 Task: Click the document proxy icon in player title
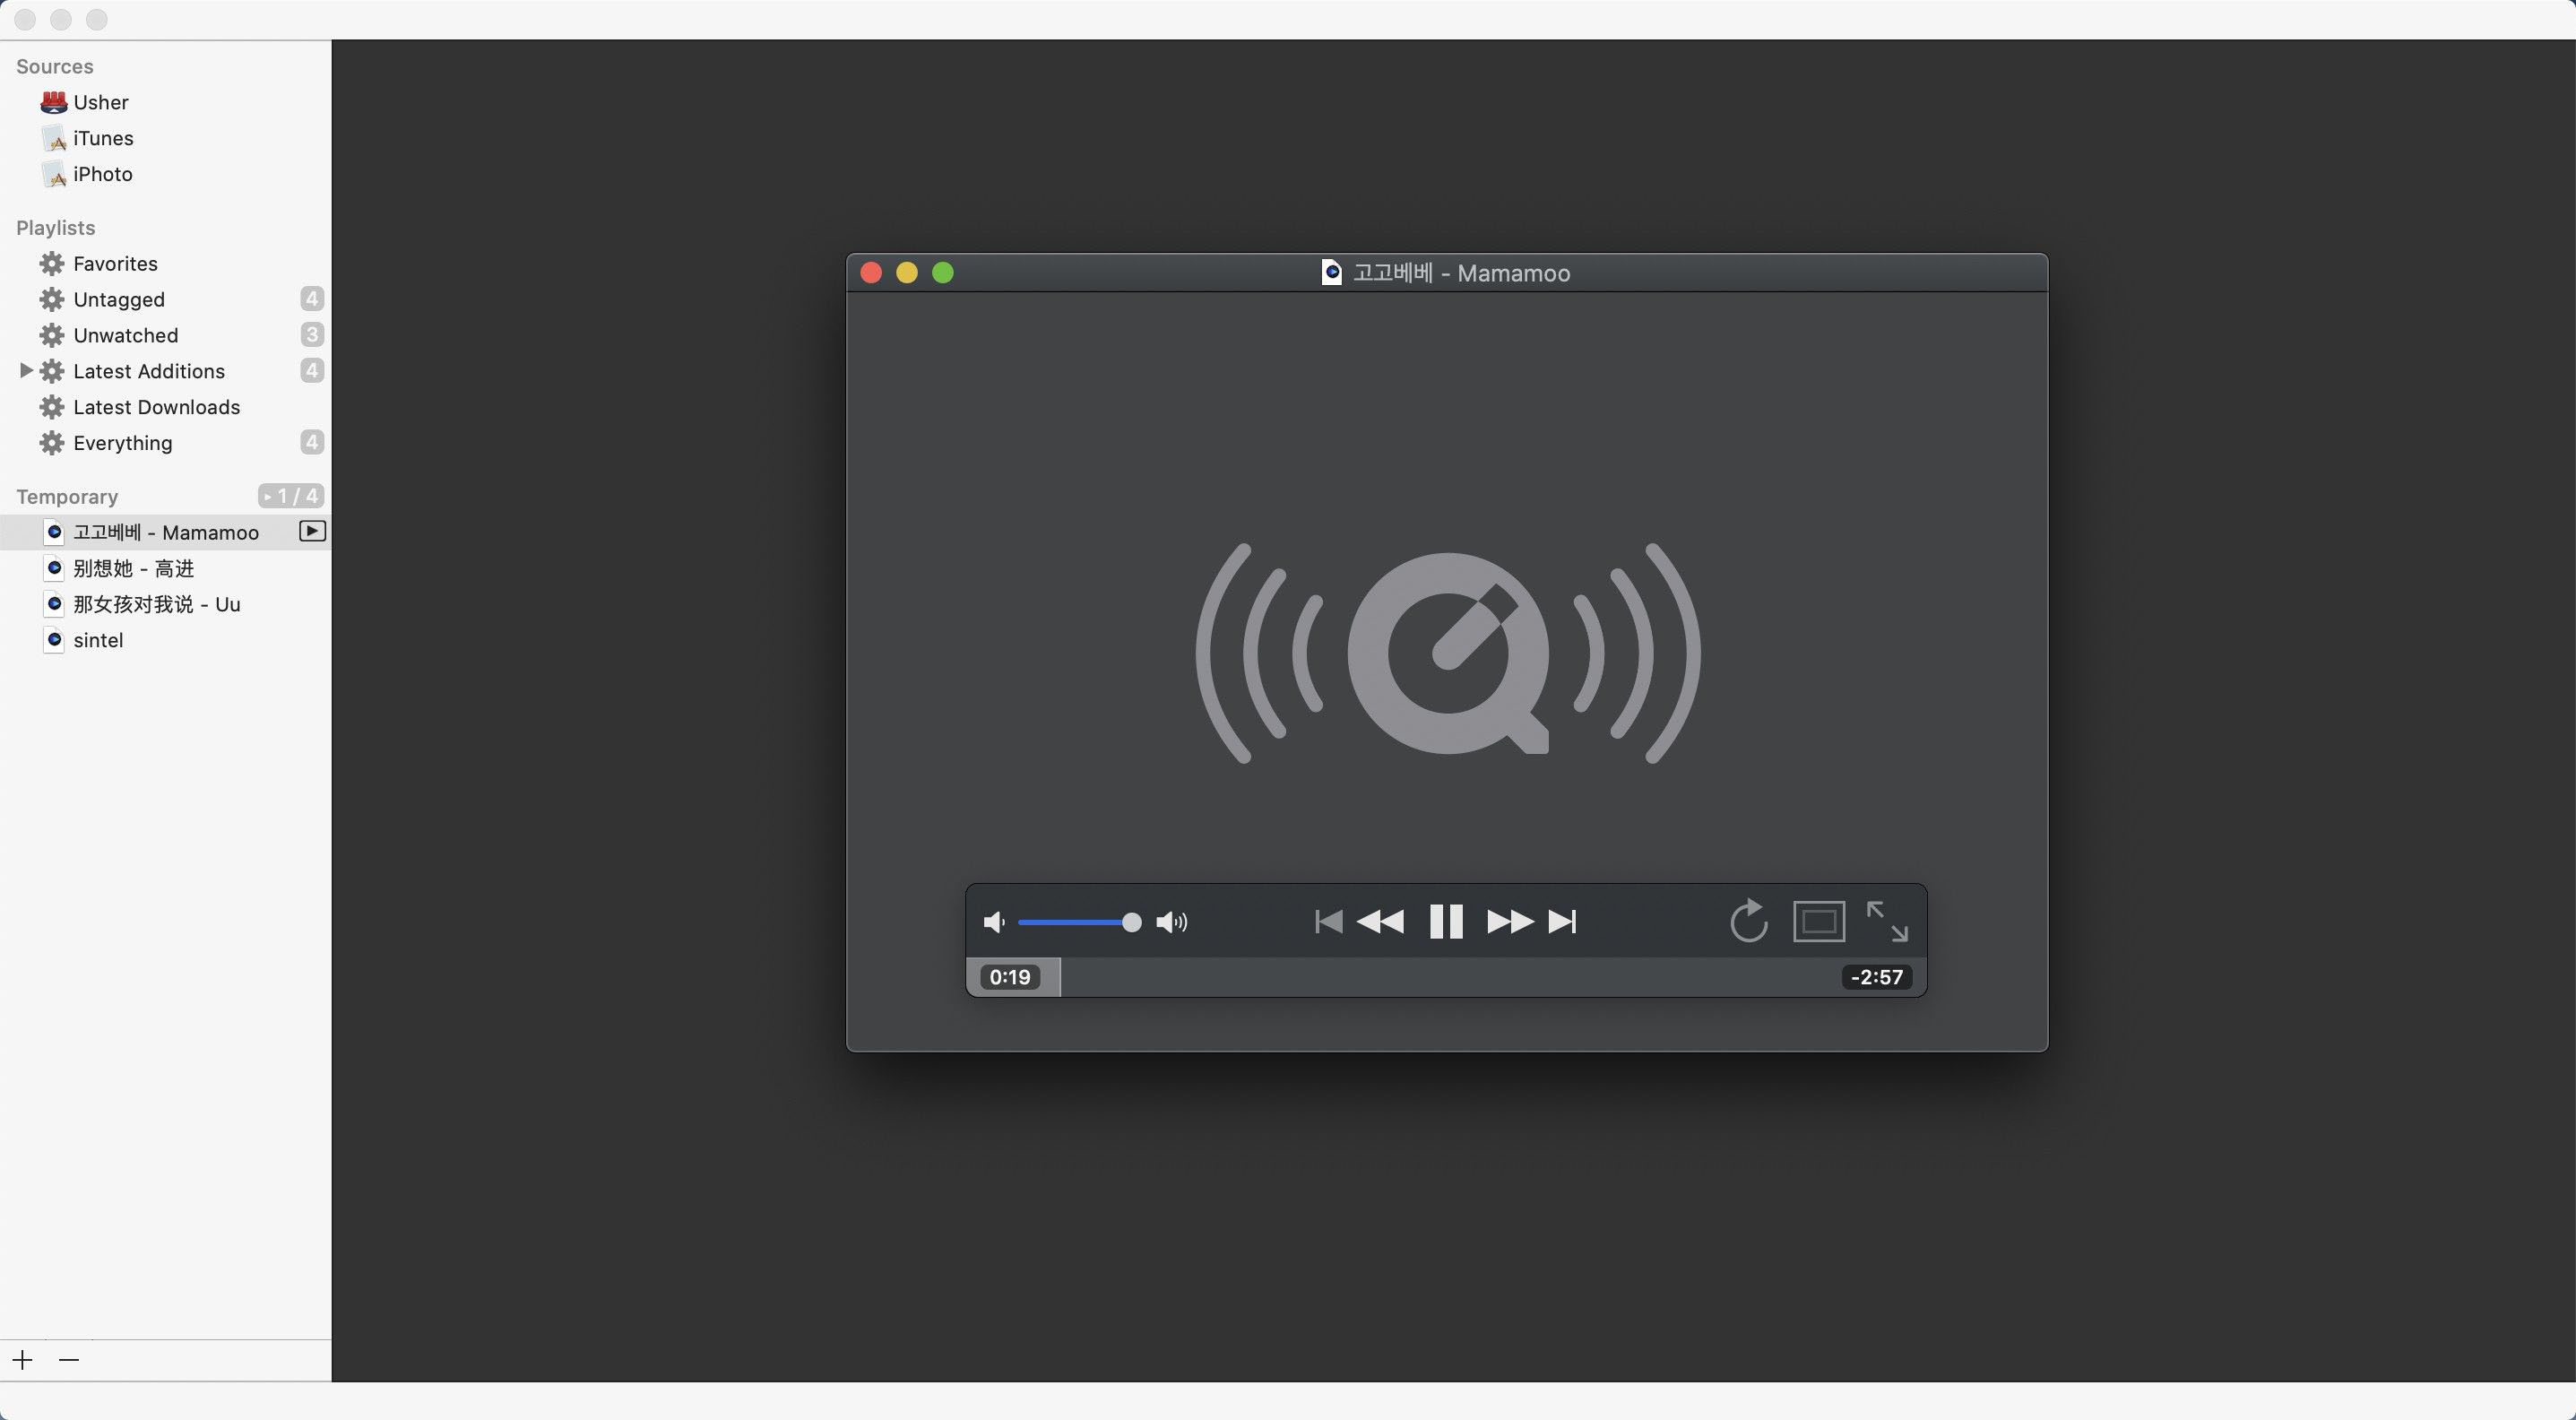[x=1332, y=272]
